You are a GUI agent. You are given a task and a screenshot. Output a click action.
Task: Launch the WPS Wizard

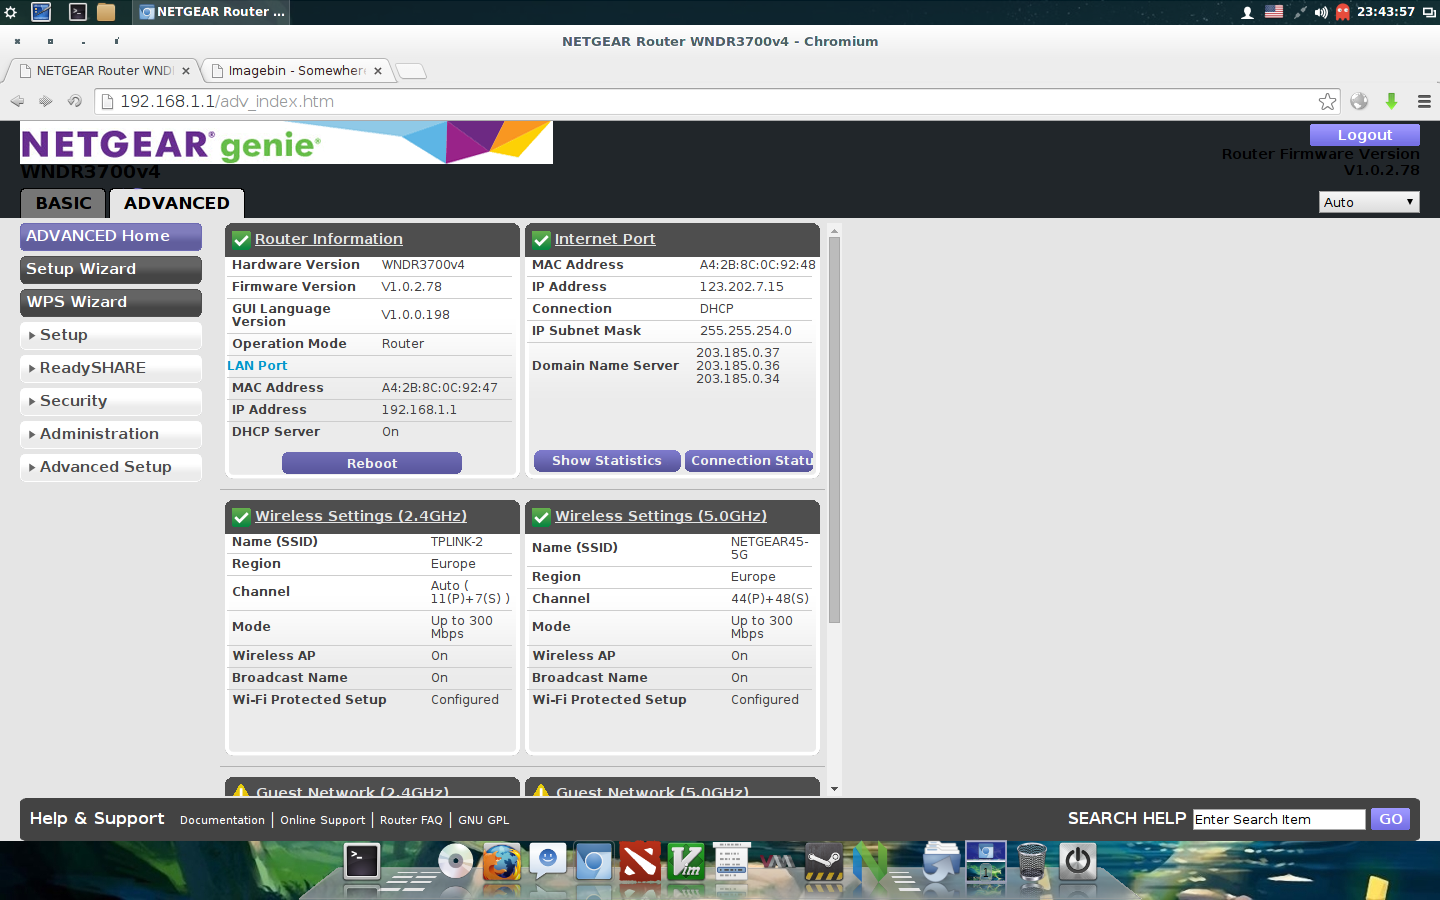111,302
